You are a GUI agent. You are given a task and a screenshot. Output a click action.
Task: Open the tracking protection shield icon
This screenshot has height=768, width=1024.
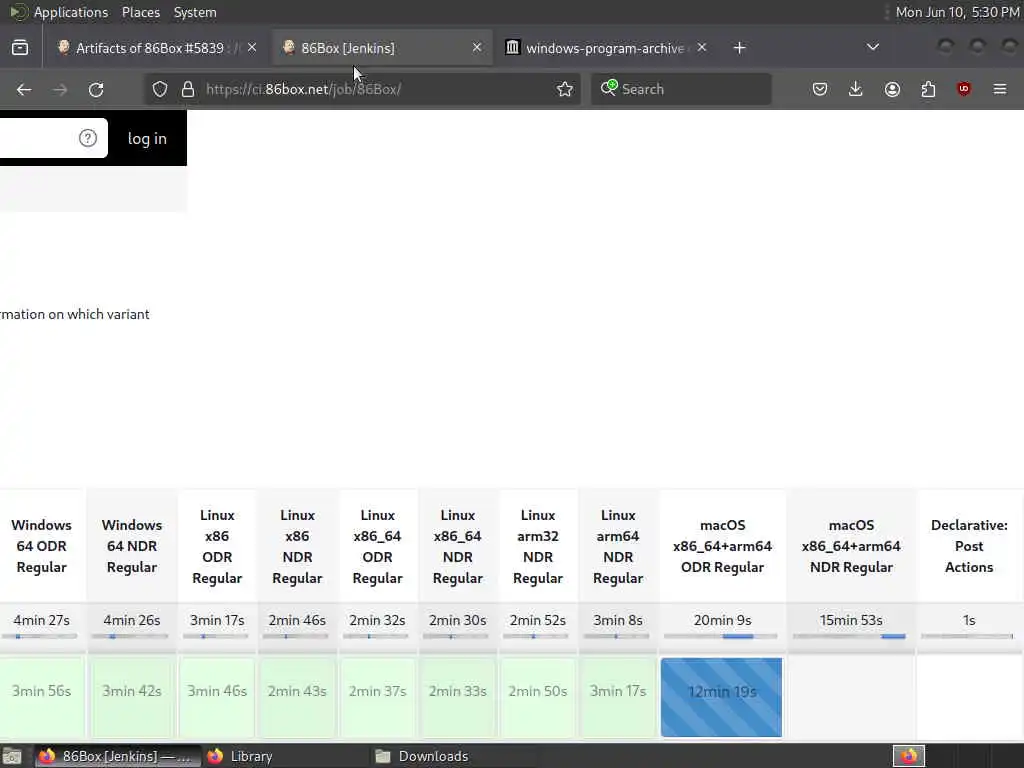[x=160, y=89]
